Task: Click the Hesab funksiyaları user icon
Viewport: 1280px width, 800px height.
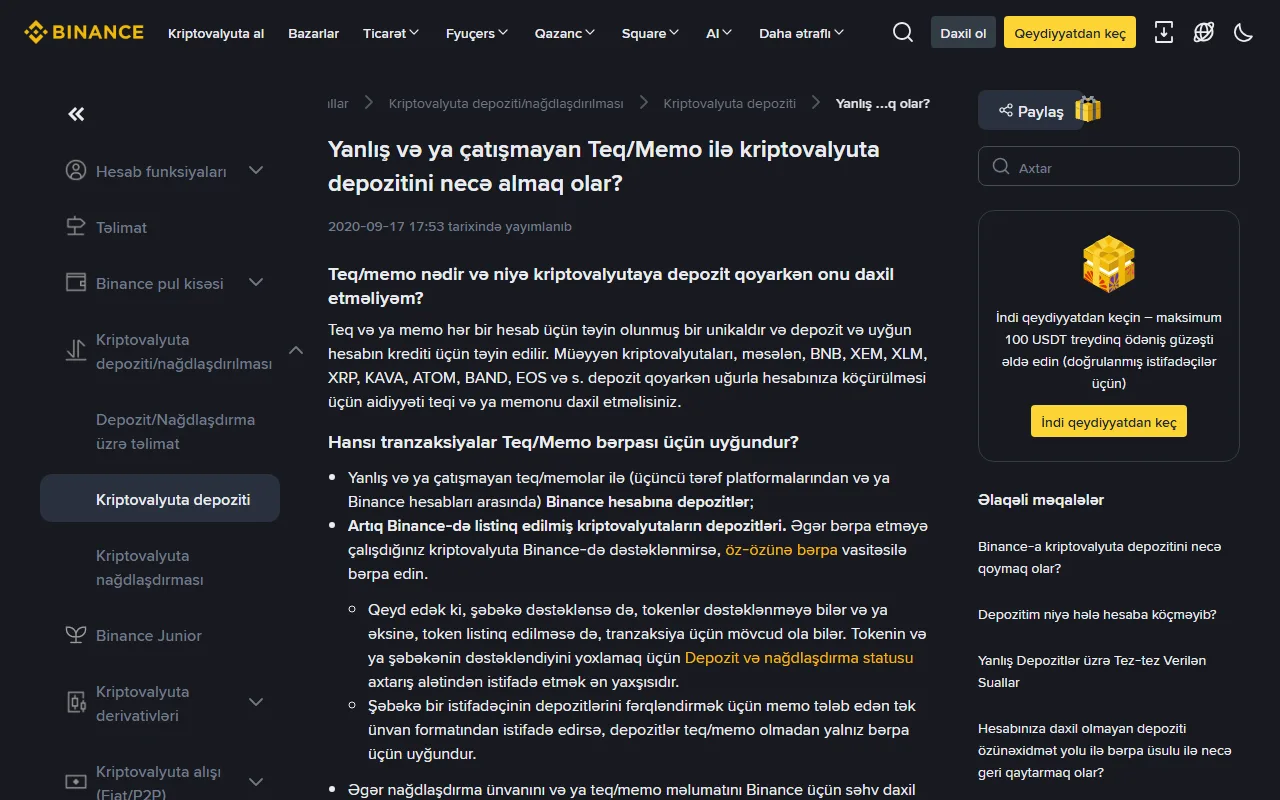Action: 76,171
